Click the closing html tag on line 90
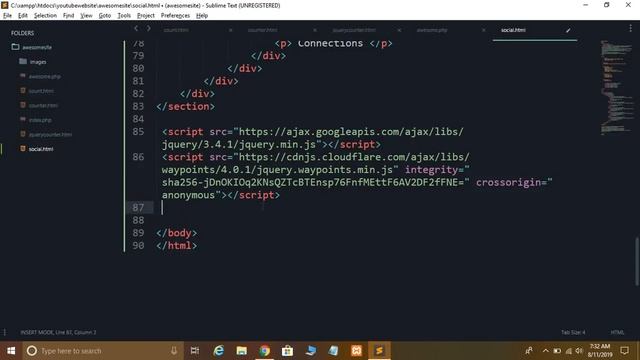This screenshot has width=640, height=360. click(x=177, y=246)
